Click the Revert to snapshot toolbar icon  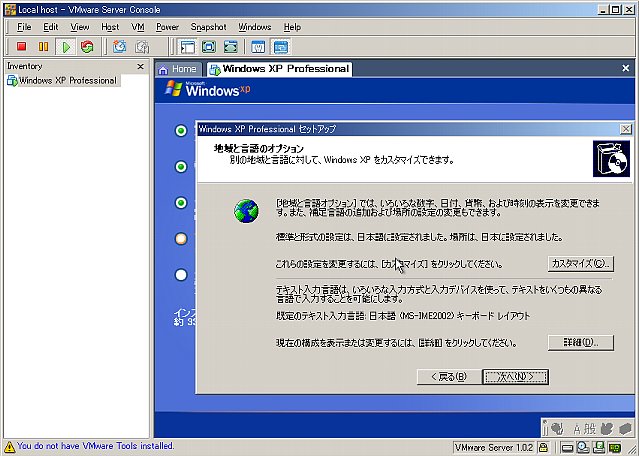point(142,47)
